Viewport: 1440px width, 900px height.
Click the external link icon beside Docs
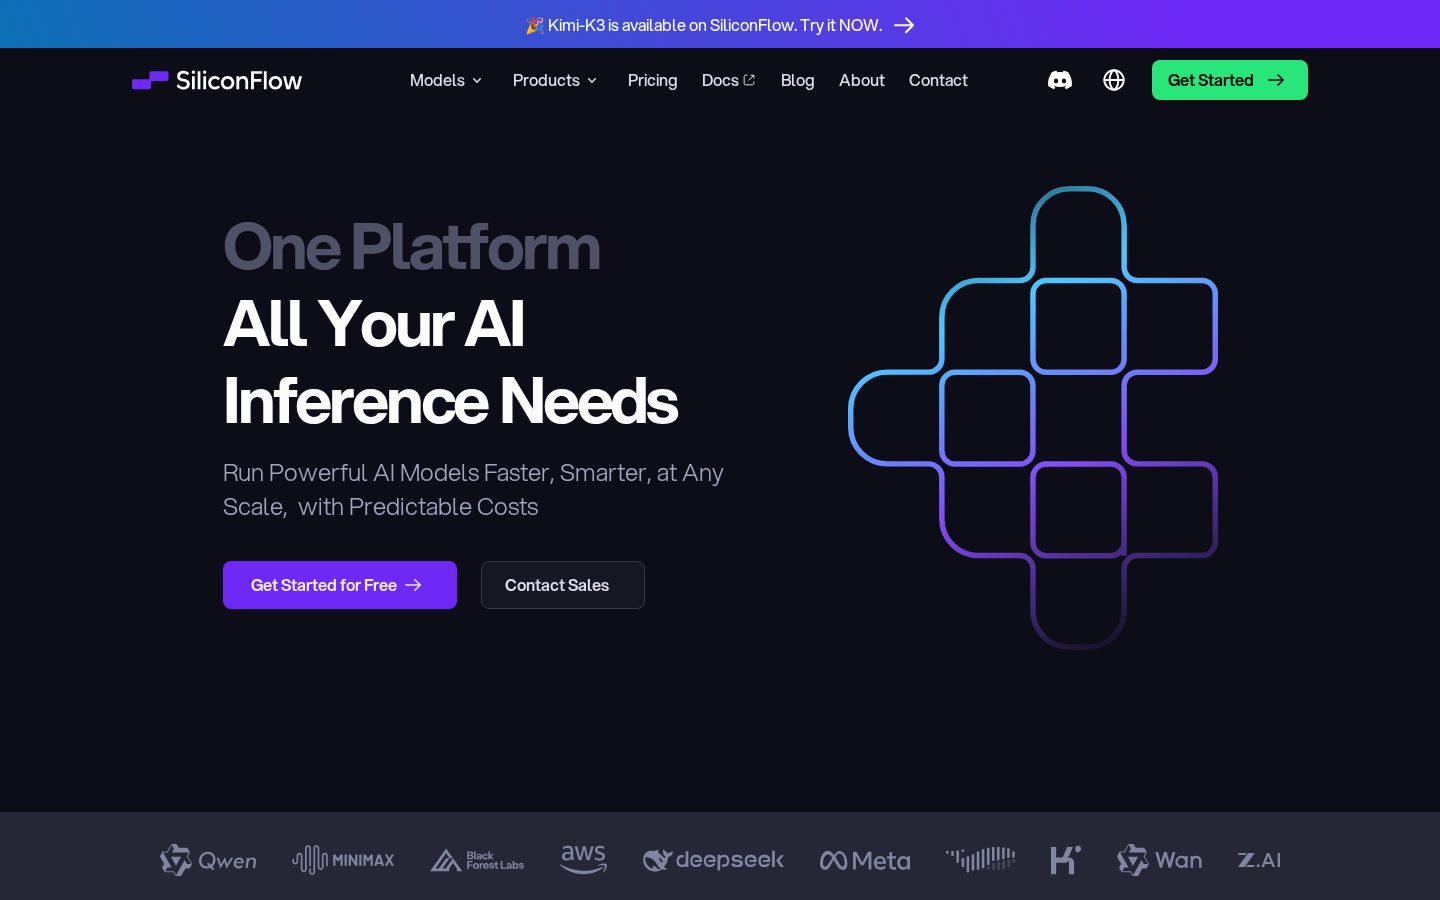point(749,80)
